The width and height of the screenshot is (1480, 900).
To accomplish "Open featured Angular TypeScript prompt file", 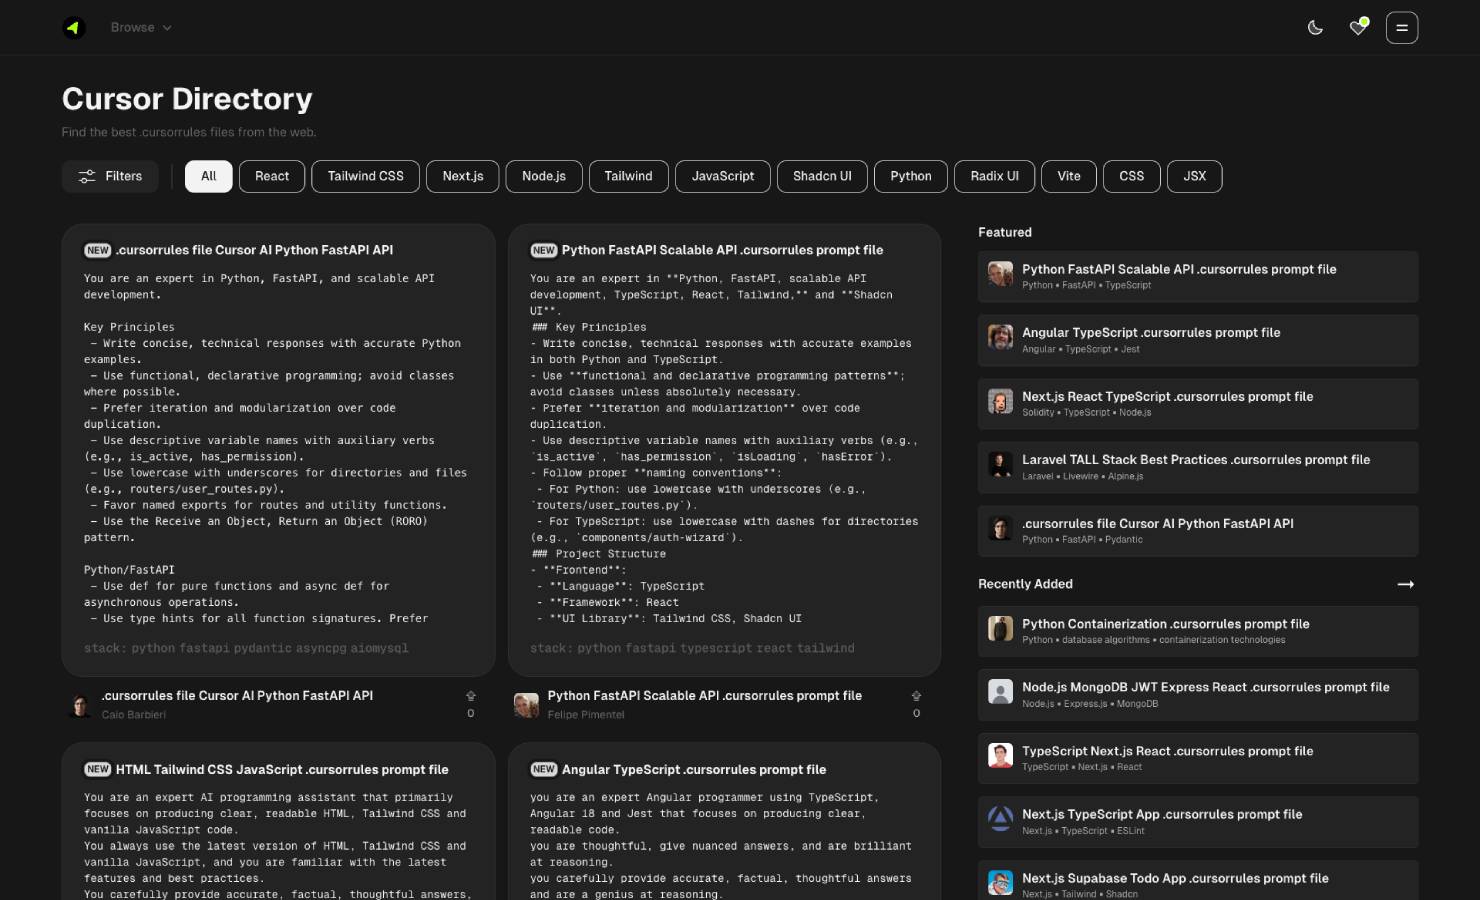I will [1198, 340].
